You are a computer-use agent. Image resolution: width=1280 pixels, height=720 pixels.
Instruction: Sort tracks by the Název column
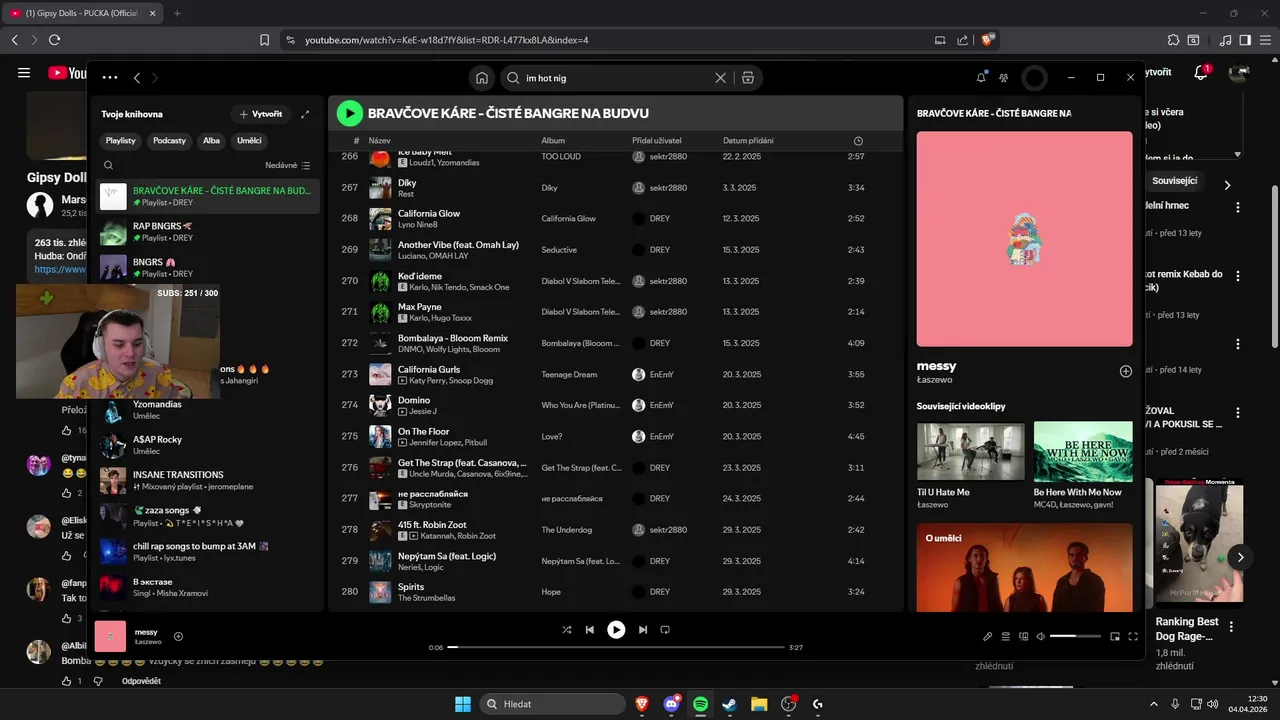tap(379, 141)
